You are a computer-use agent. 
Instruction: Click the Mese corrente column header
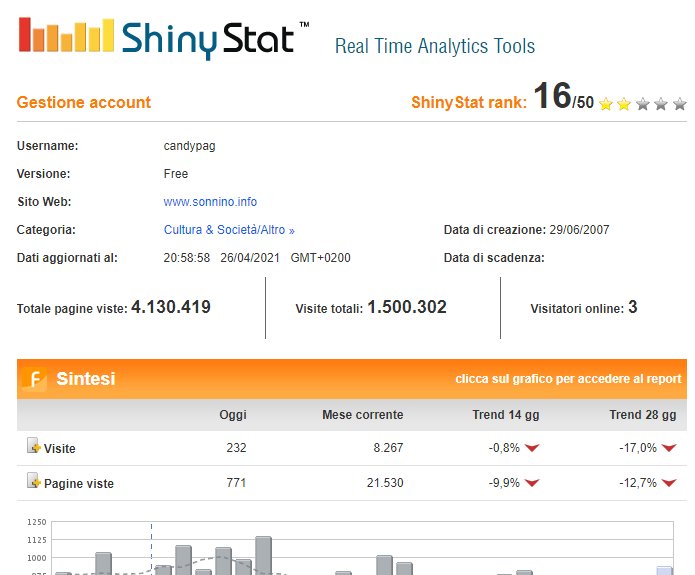363,415
